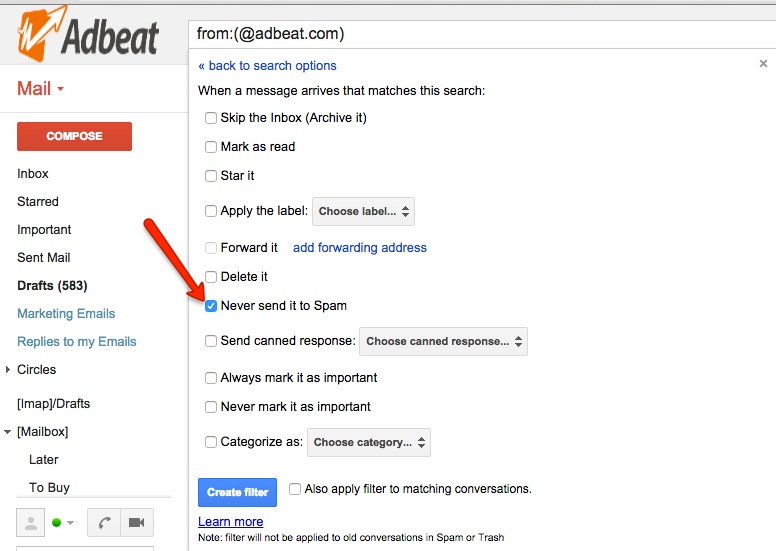Enable the Star it checkbox
The width and height of the screenshot is (776, 551).
211,176
